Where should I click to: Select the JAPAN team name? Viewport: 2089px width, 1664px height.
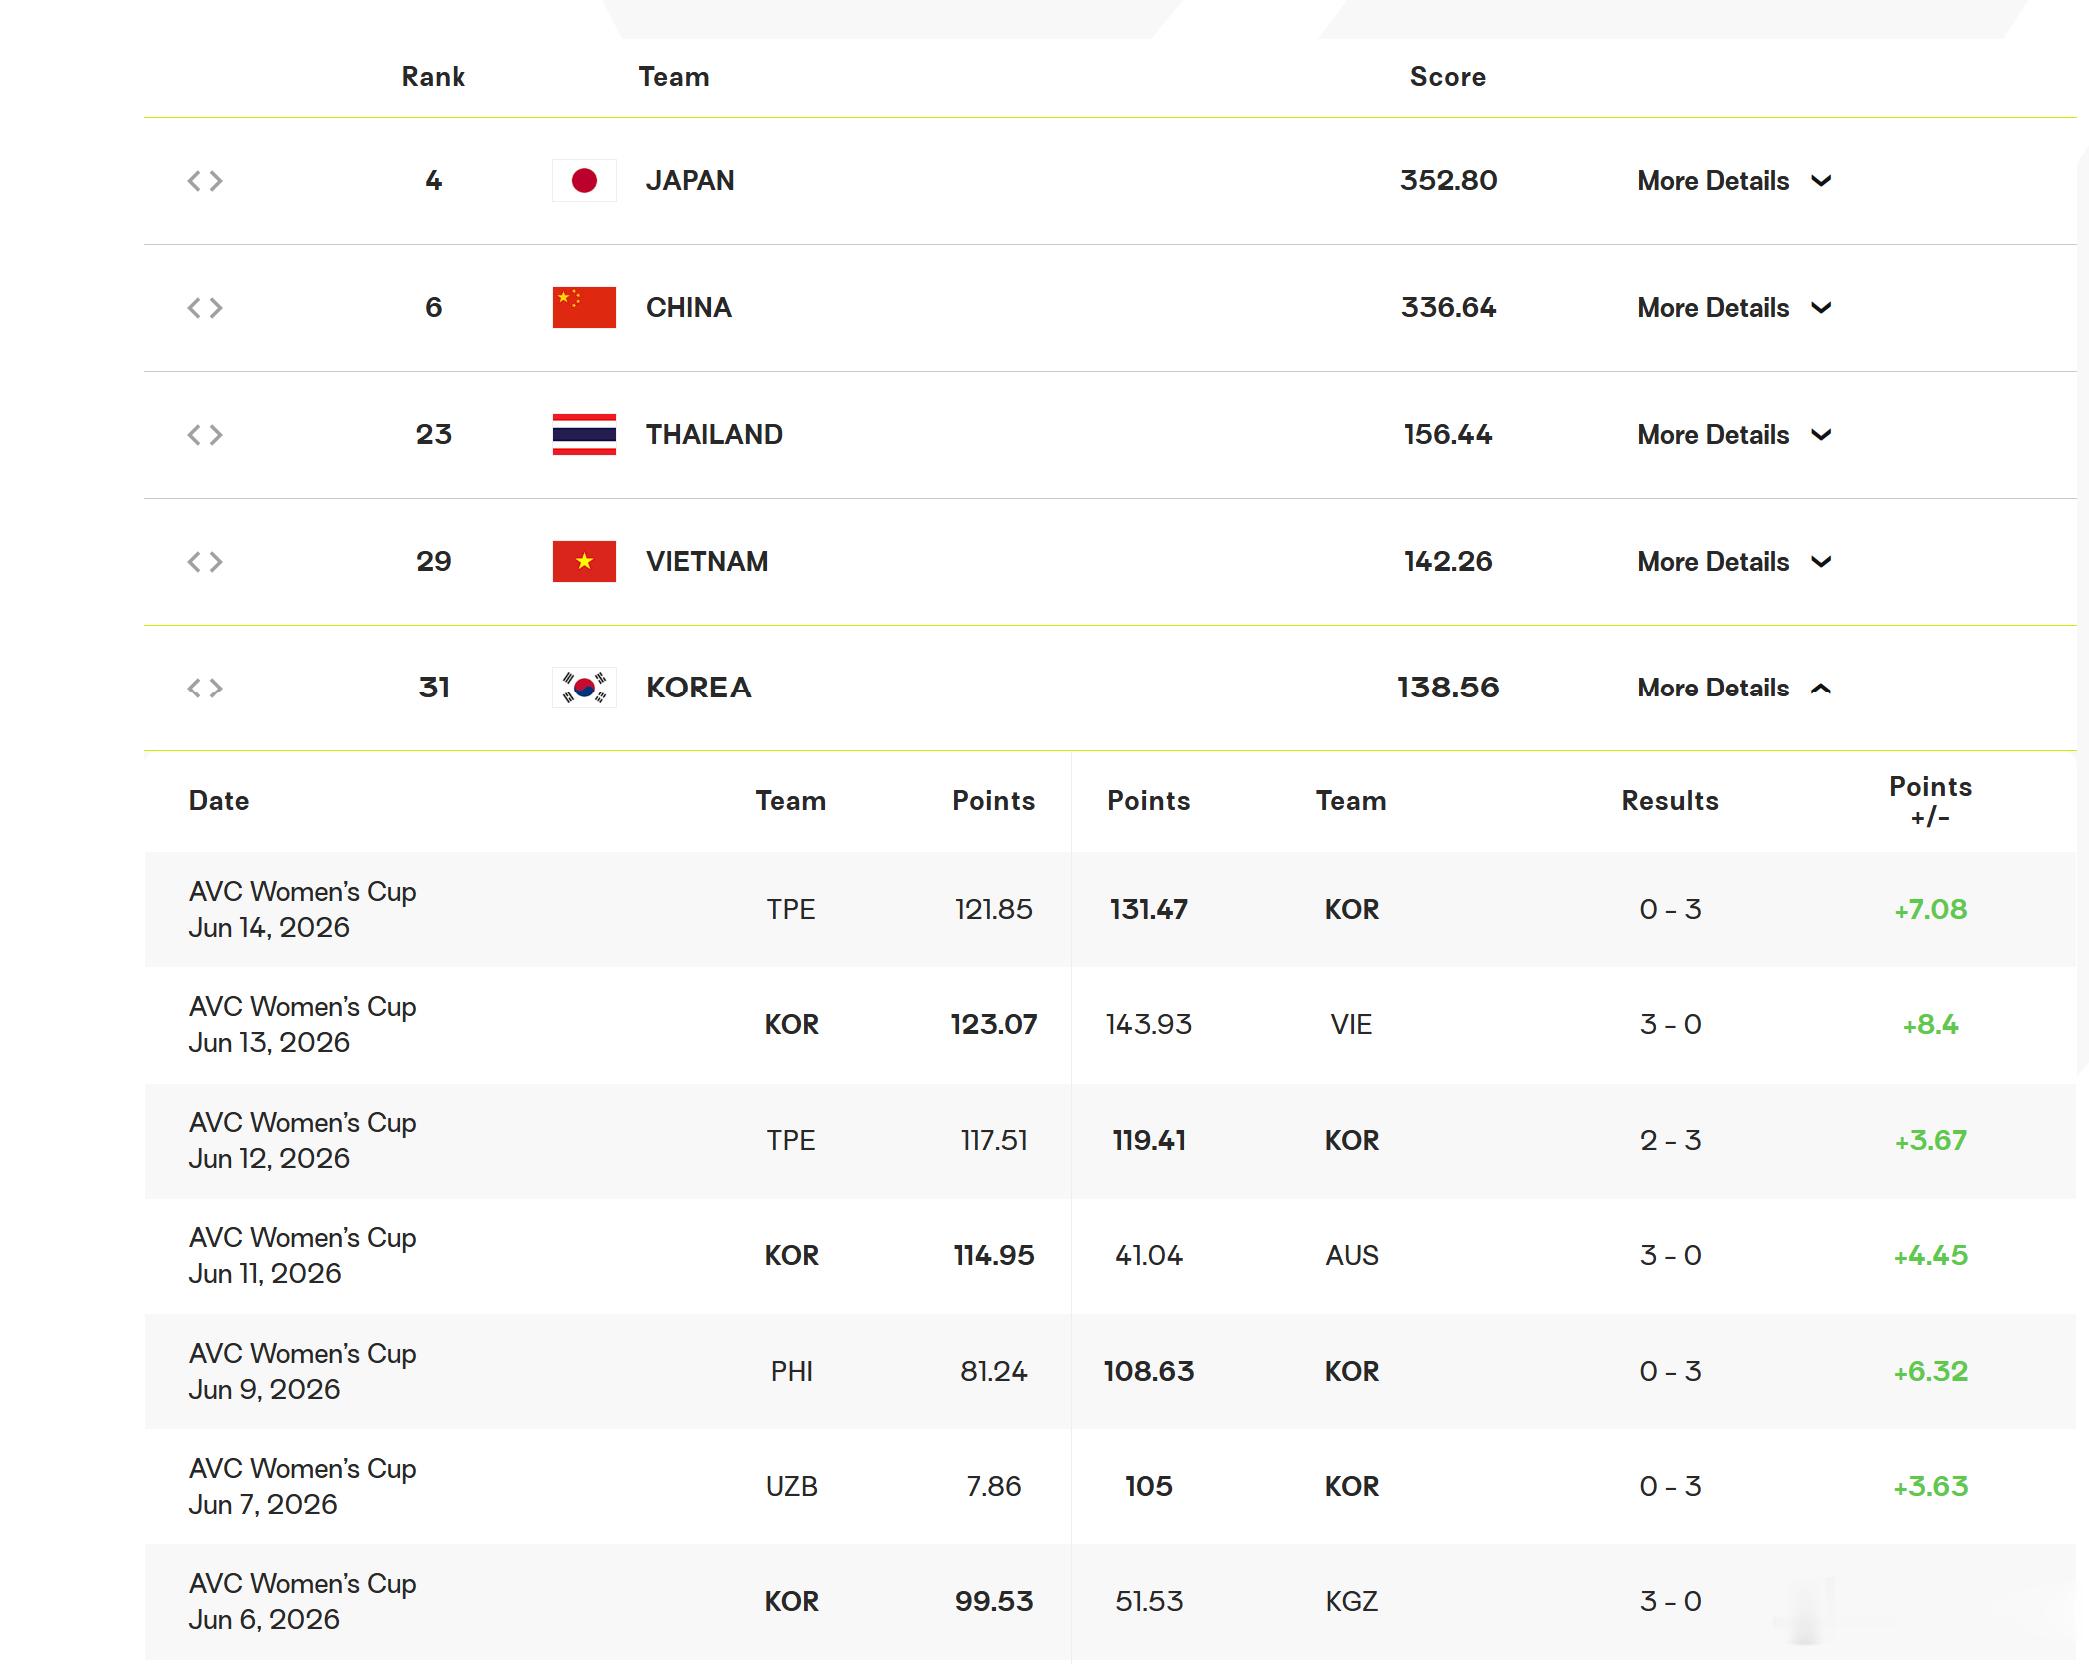[690, 180]
